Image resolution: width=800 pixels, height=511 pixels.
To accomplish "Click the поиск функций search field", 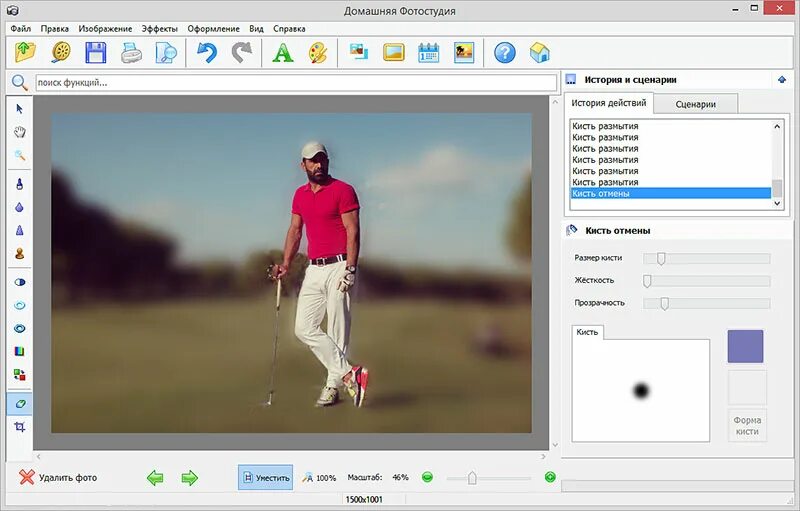I will [x=296, y=83].
